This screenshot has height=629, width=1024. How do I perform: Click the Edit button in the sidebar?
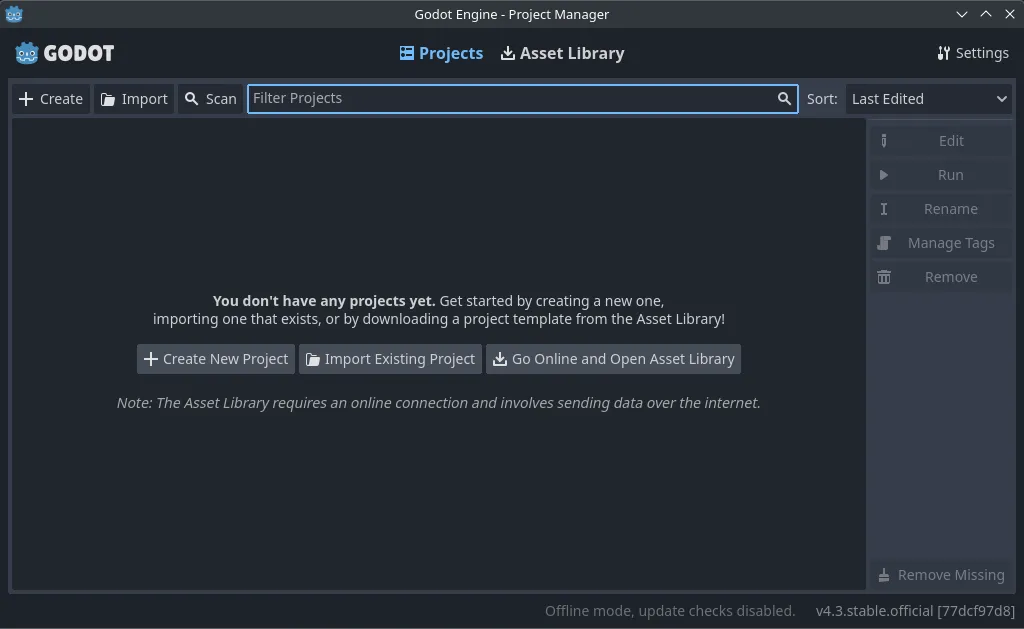(x=940, y=141)
